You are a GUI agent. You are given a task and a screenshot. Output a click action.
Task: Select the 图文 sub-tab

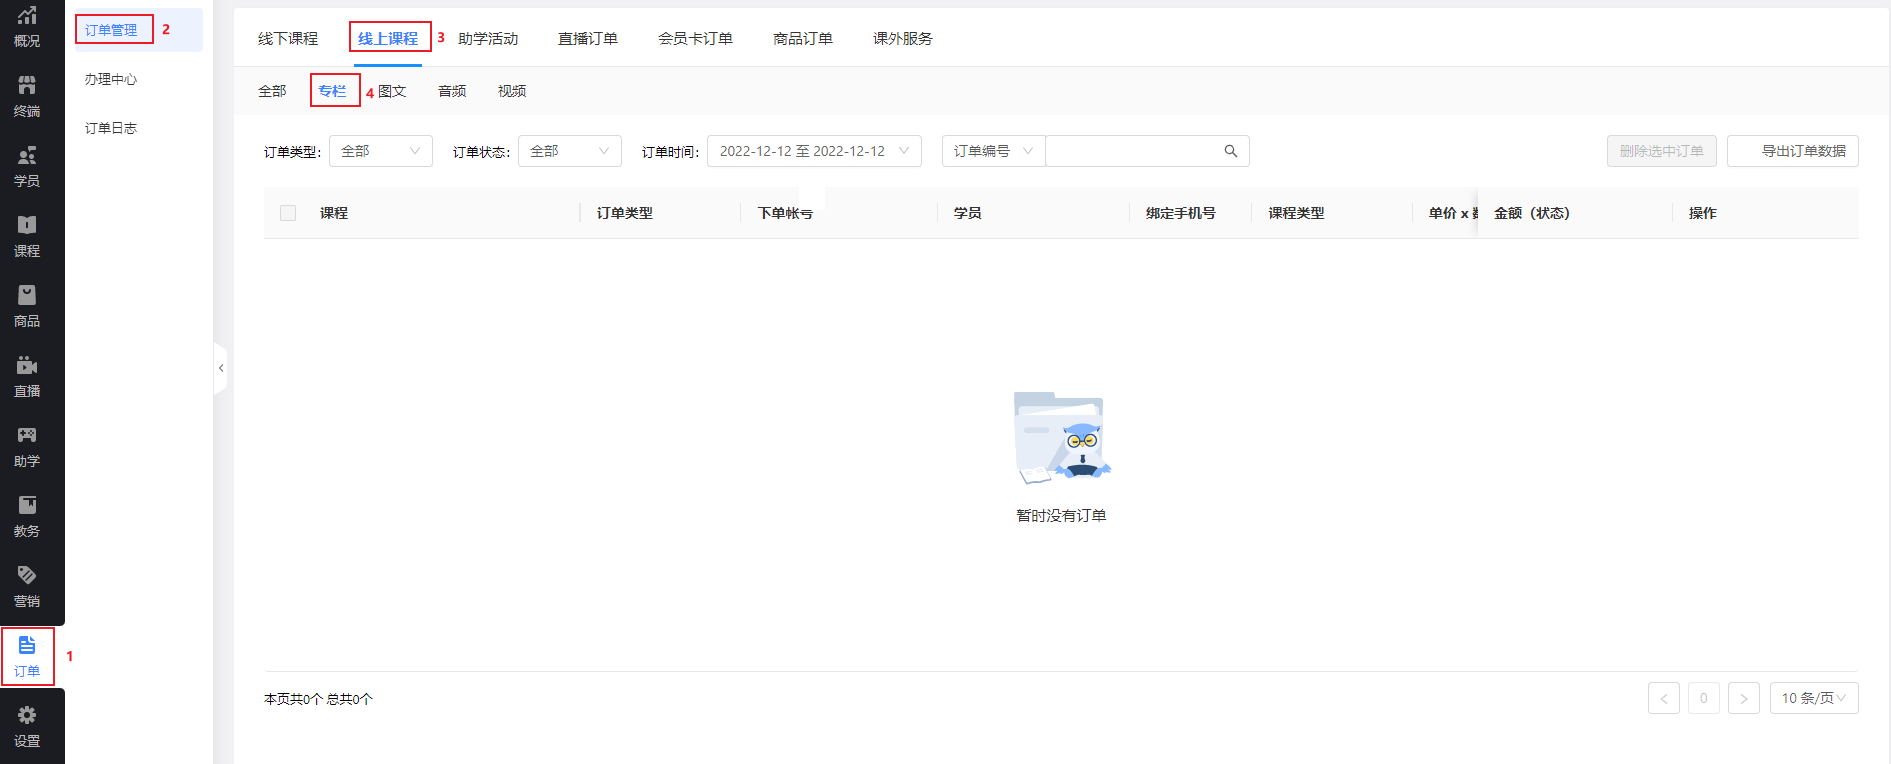point(392,91)
